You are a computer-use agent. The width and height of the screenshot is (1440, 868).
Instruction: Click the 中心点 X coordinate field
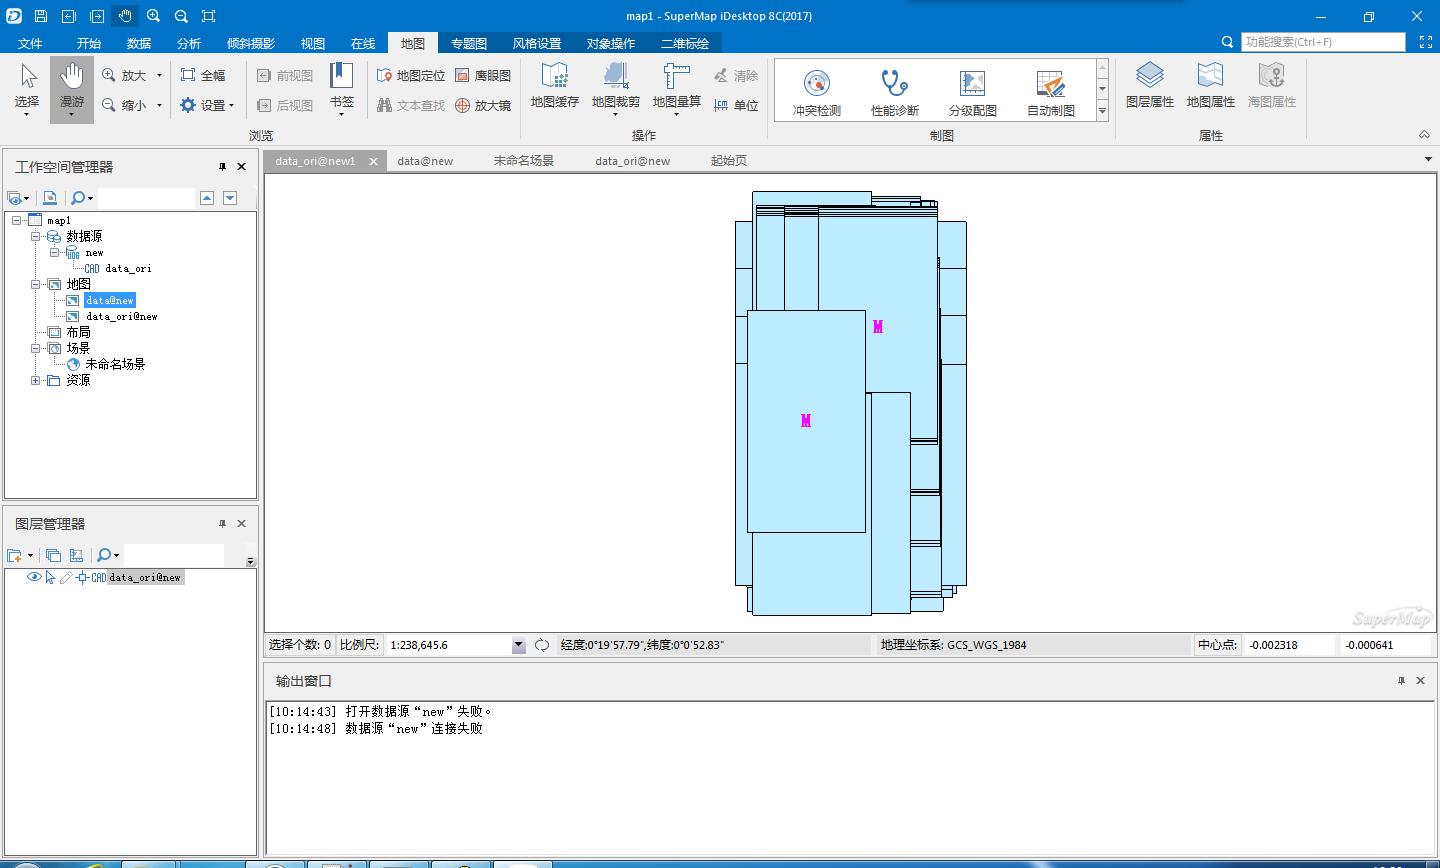coord(1290,645)
